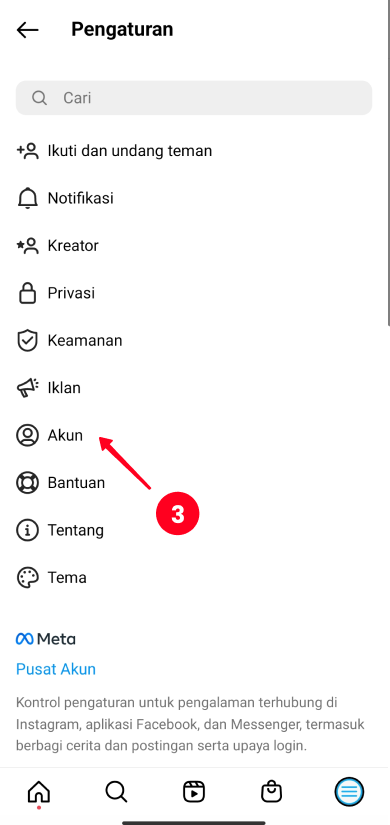Select the Keamanan shield icon

(x=27, y=340)
